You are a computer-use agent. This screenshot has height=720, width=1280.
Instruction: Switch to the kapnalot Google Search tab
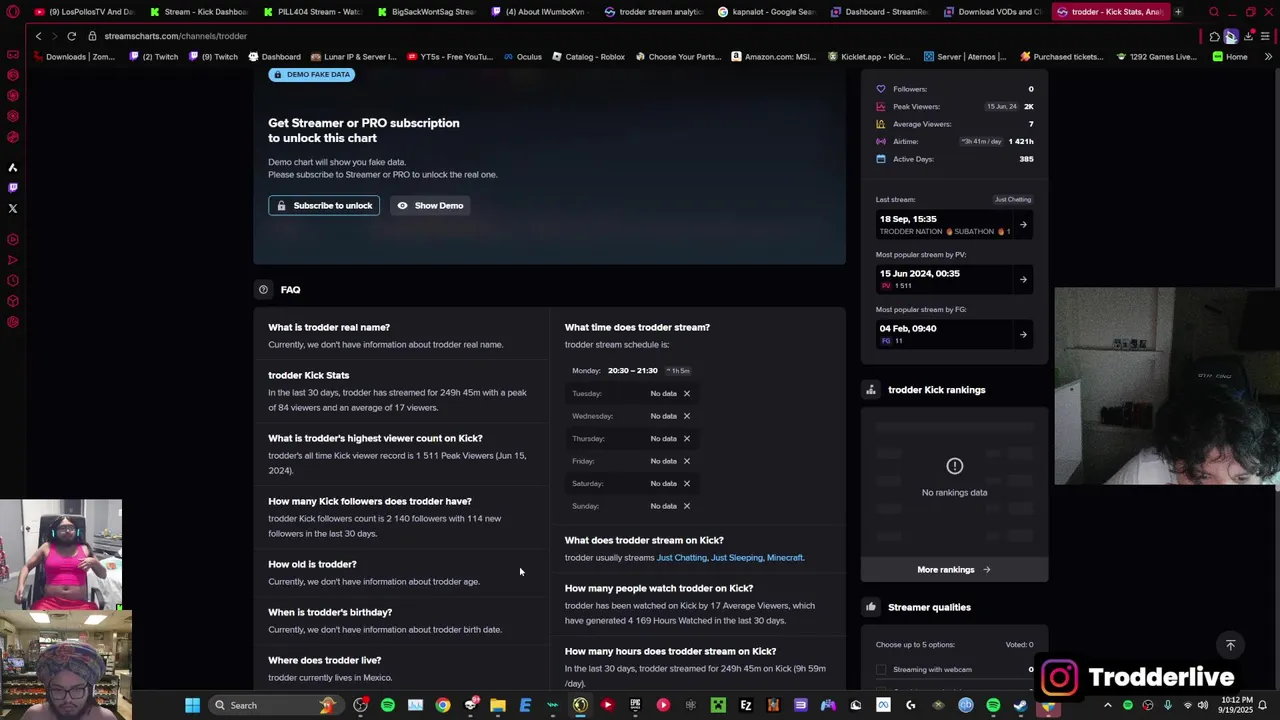768,12
